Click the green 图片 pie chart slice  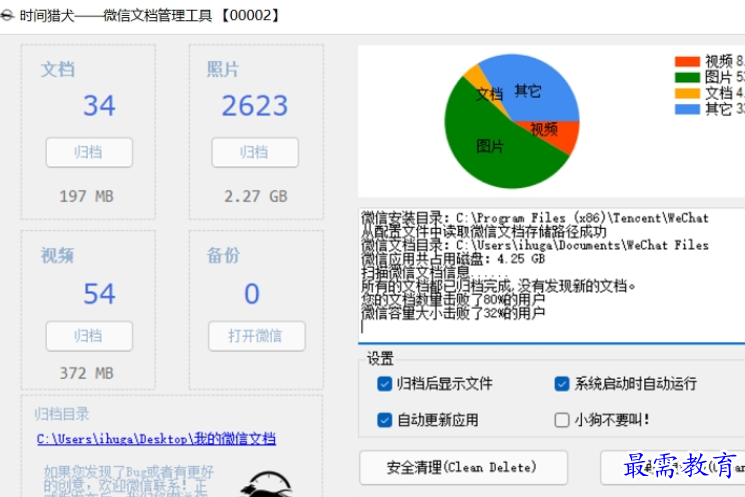point(489,147)
